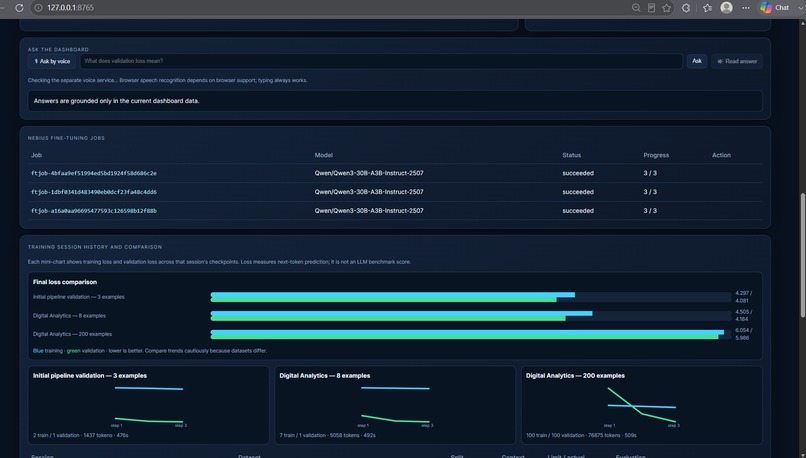Click text 7 train / 1 validation · 5058 tokens

(327, 435)
